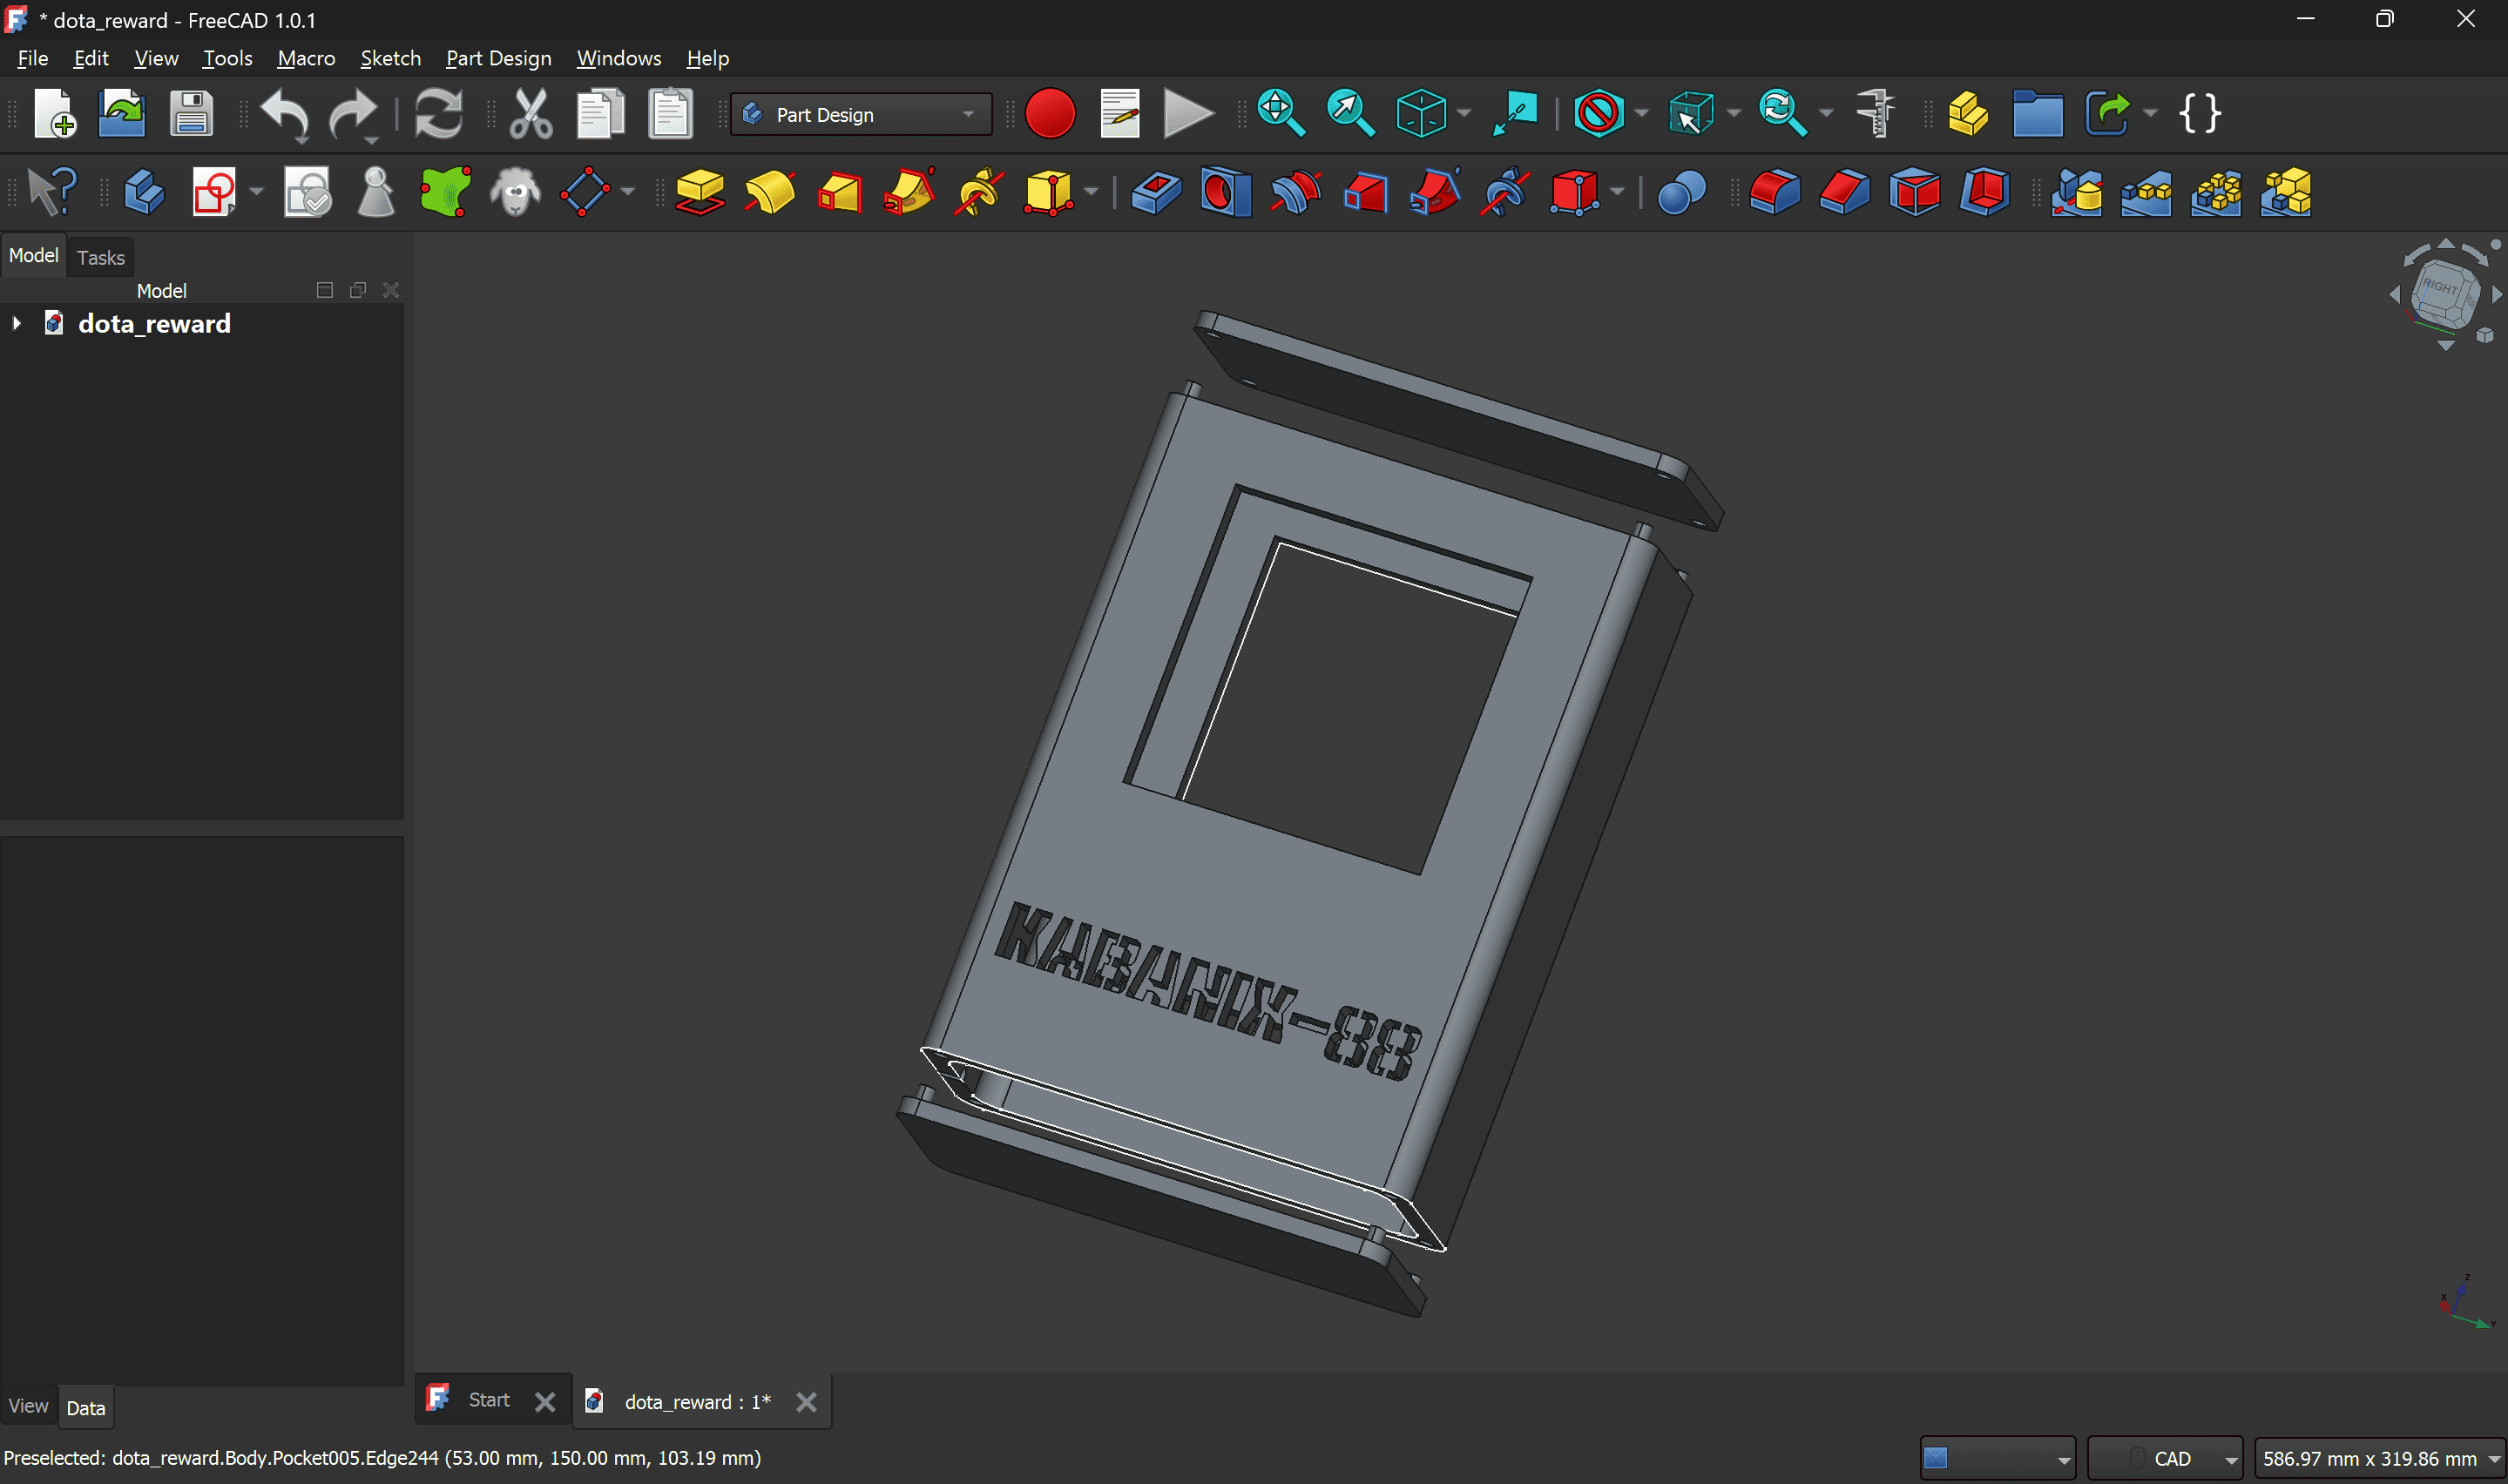Open the Macro menu

click(x=306, y=58)
